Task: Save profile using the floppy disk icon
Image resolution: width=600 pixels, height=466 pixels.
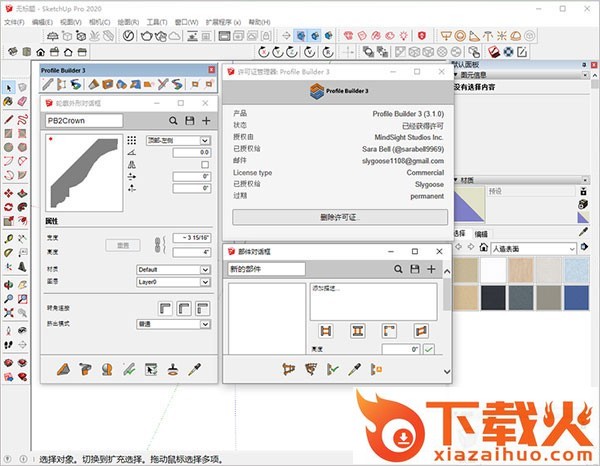Action: click(x=187, y=120)
